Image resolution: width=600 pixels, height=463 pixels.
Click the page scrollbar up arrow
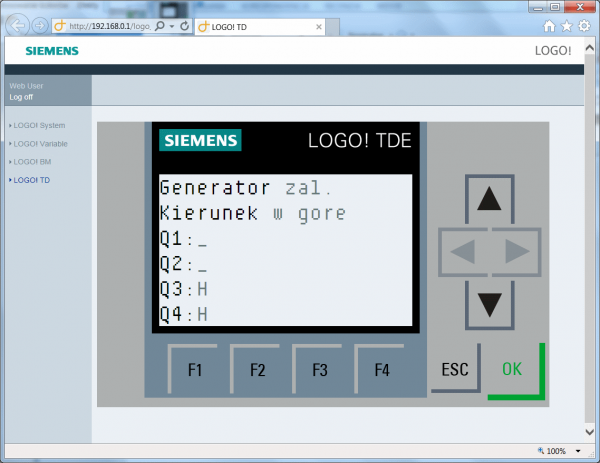point(589,49)
